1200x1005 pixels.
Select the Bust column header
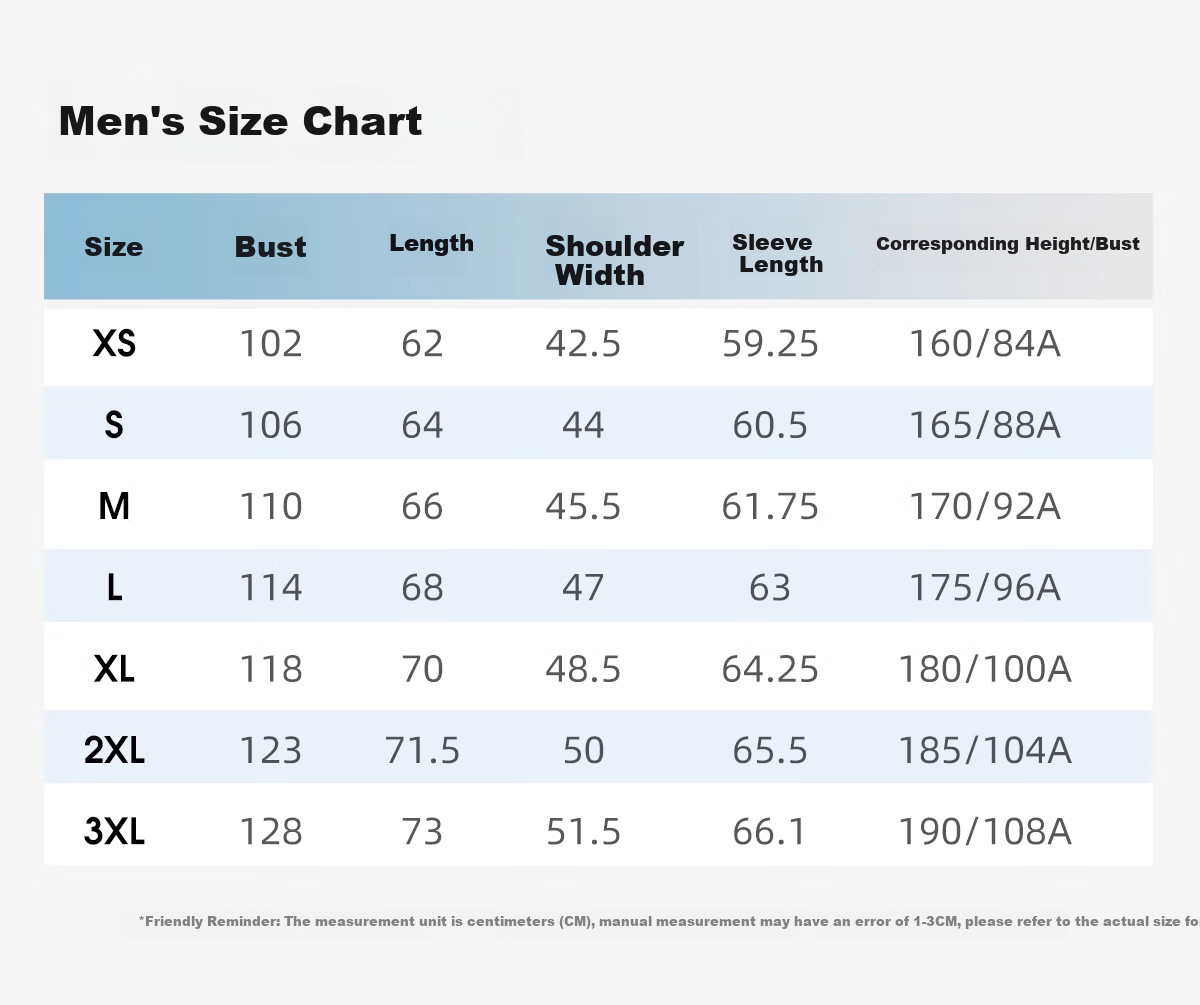[270, 247]
